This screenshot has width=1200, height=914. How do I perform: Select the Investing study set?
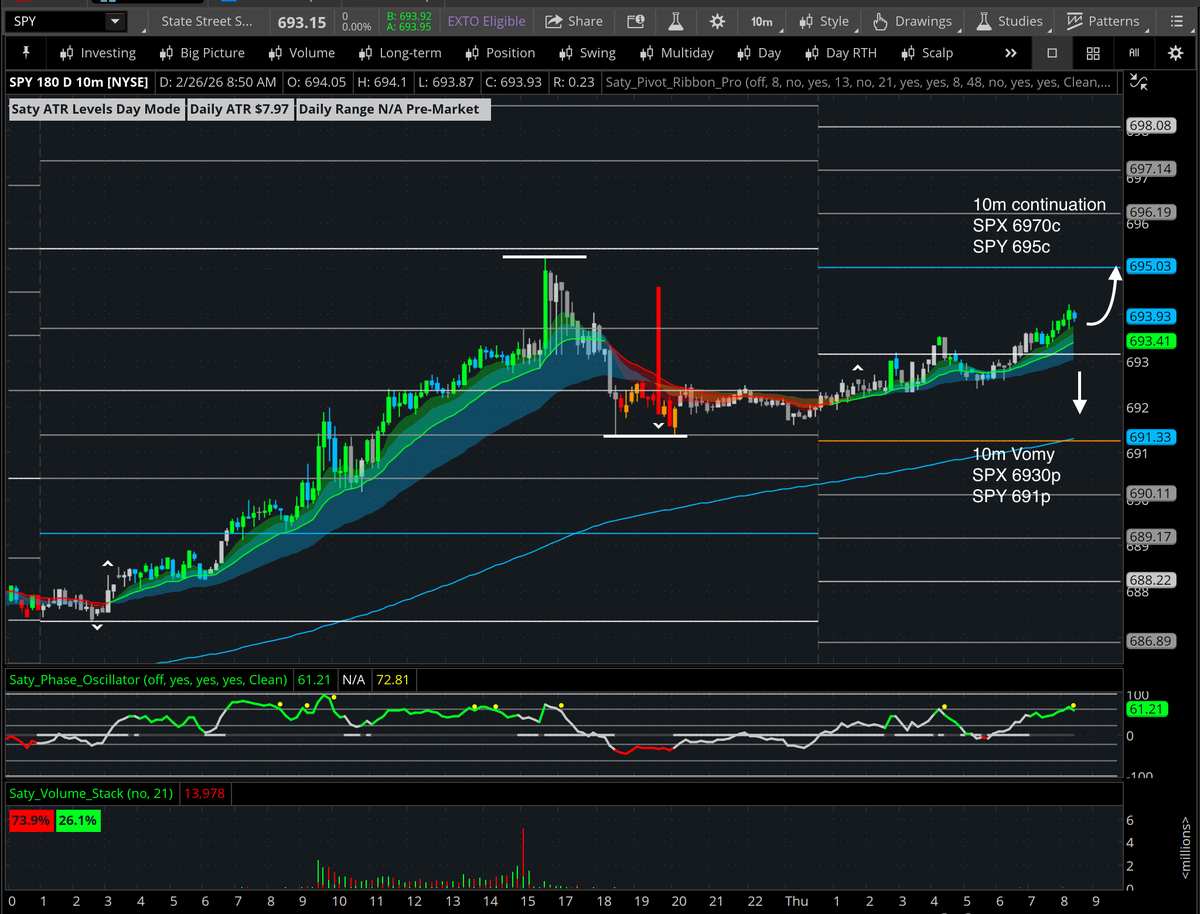coord(98,53)
